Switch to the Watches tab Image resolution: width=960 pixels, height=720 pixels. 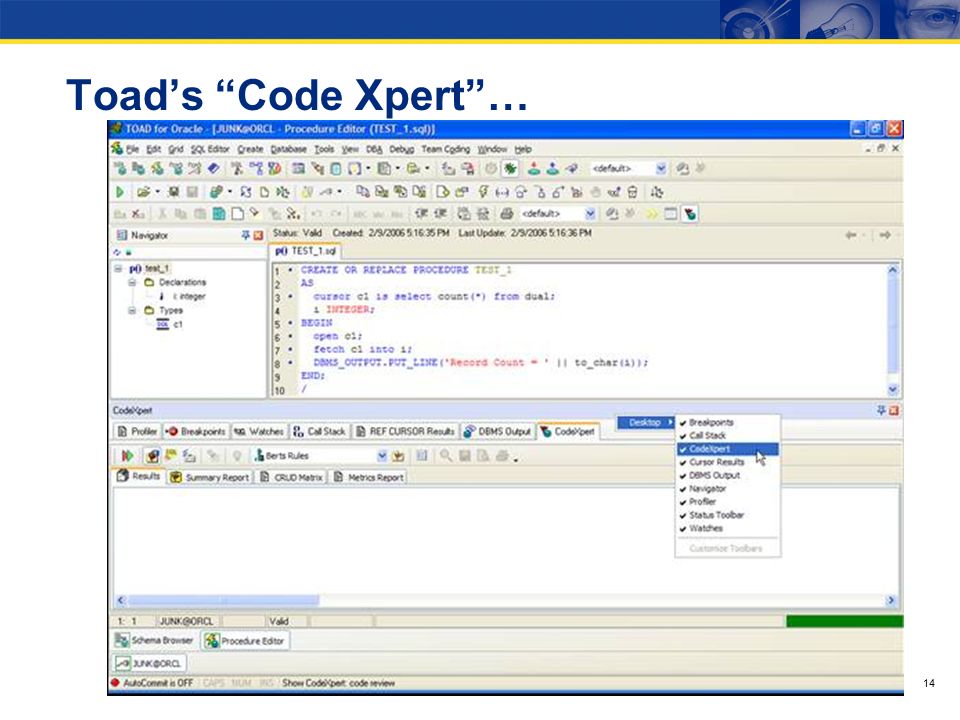tap(259, 432)
